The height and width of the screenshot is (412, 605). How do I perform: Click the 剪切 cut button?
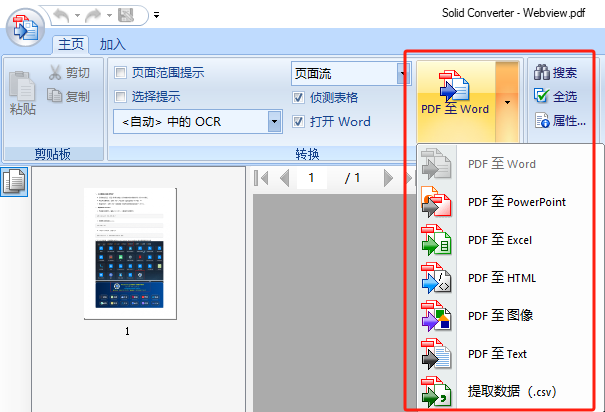point(69,72)
